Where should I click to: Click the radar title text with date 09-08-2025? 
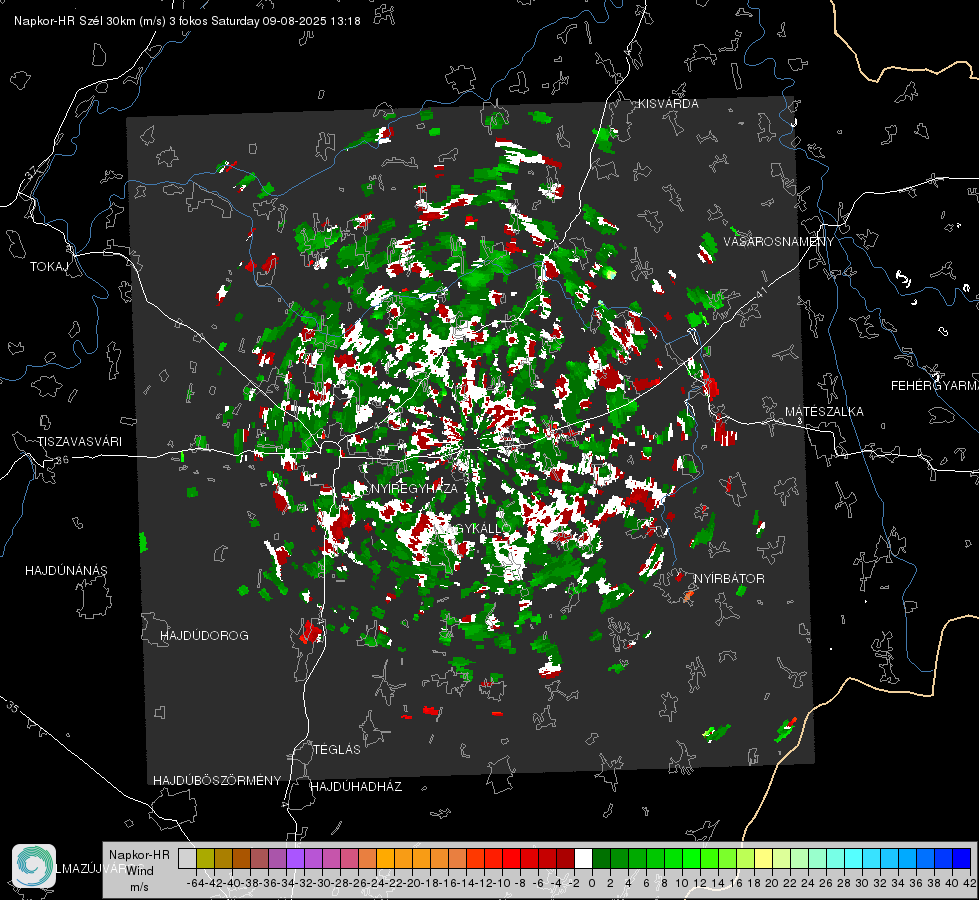187,21
